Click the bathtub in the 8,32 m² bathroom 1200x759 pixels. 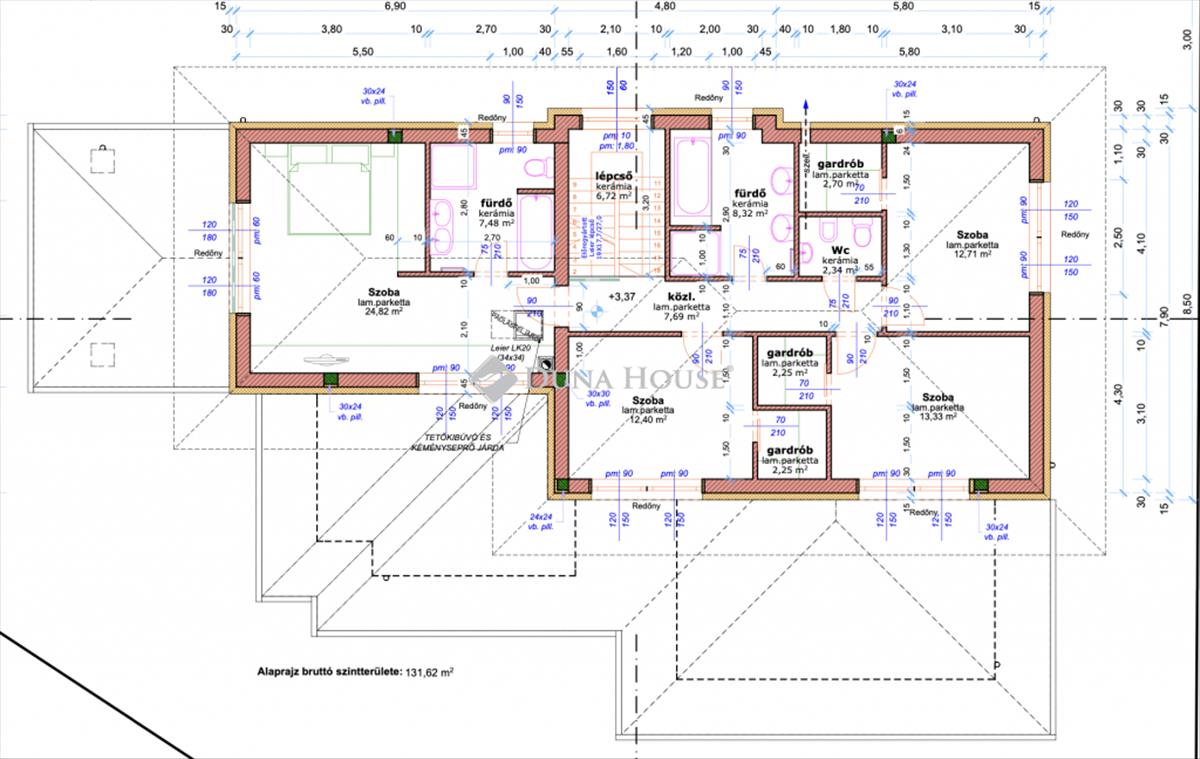pos(690,179)
